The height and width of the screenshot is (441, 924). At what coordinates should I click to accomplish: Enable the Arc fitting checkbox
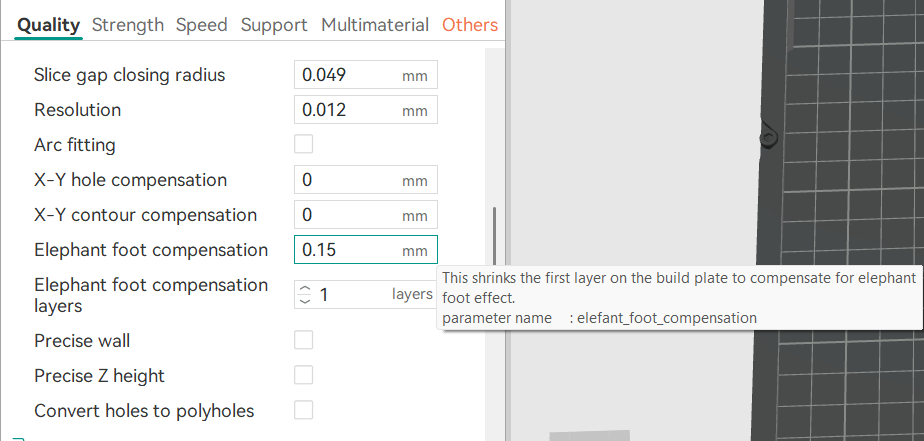click(x=304, y=145)
